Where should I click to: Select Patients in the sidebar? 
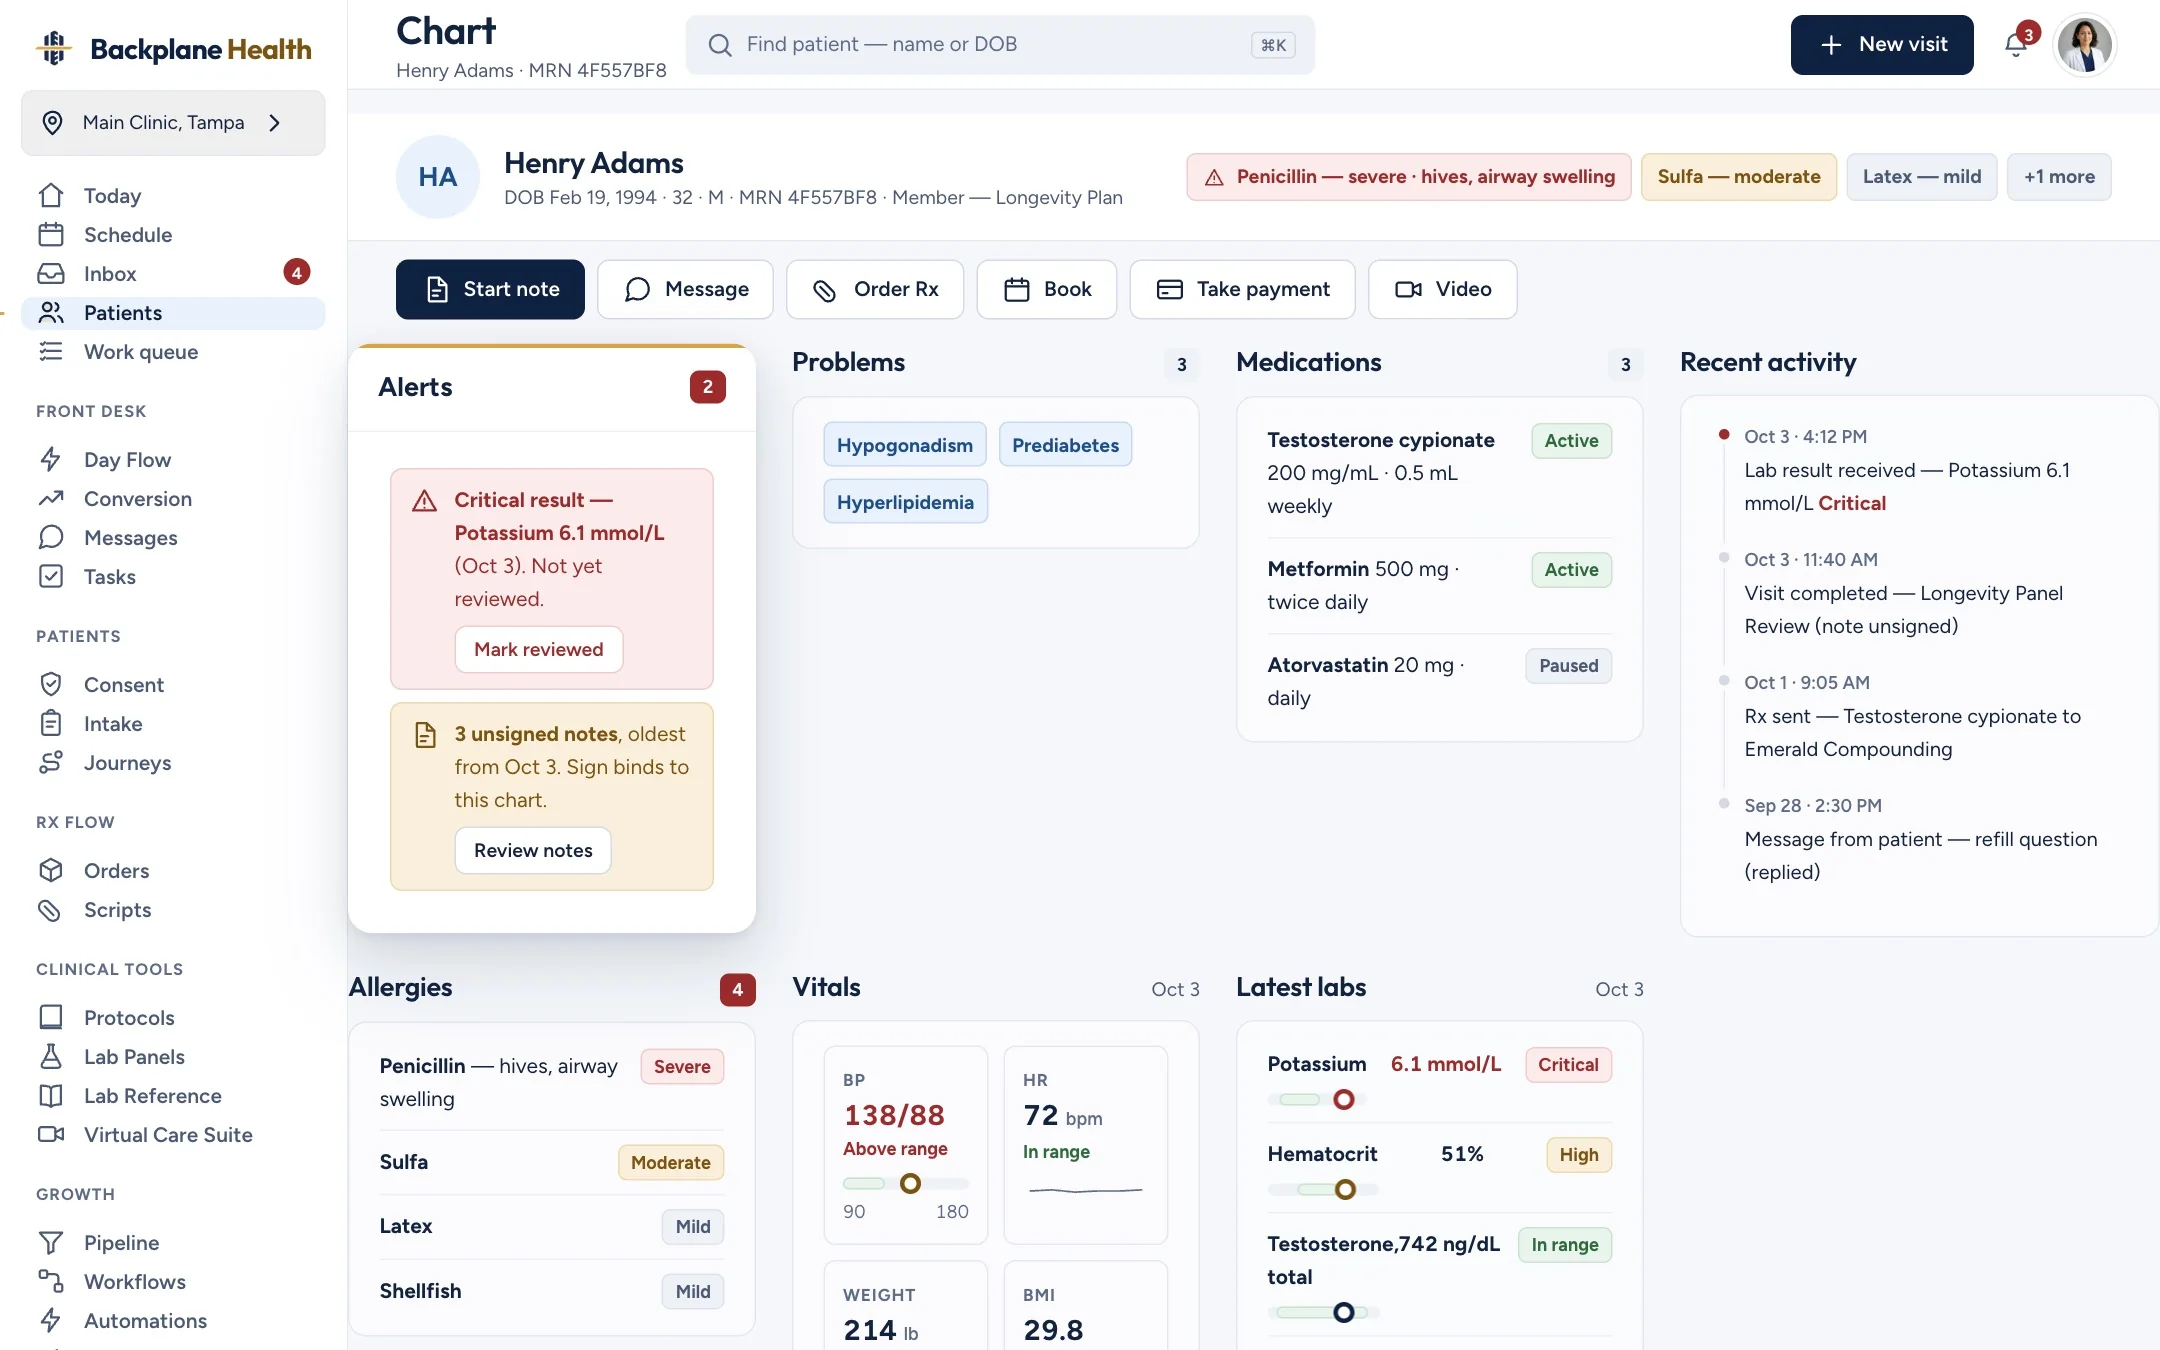(x=173, y=313)
